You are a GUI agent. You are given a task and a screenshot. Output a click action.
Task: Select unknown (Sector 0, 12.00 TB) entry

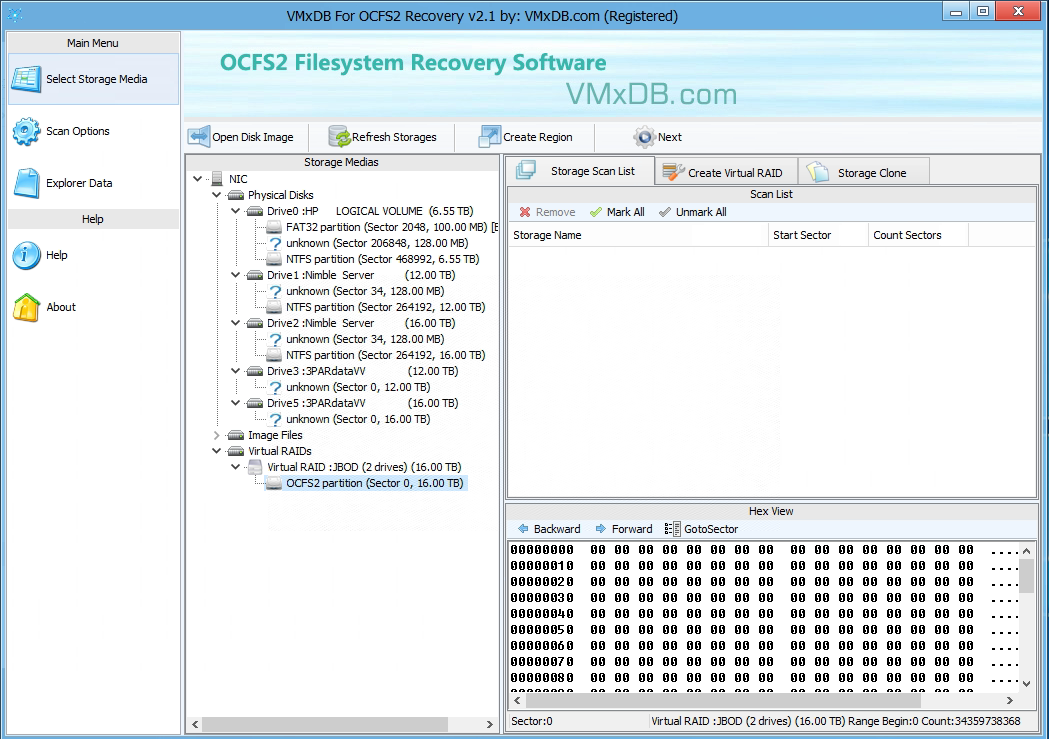(358, 387)
